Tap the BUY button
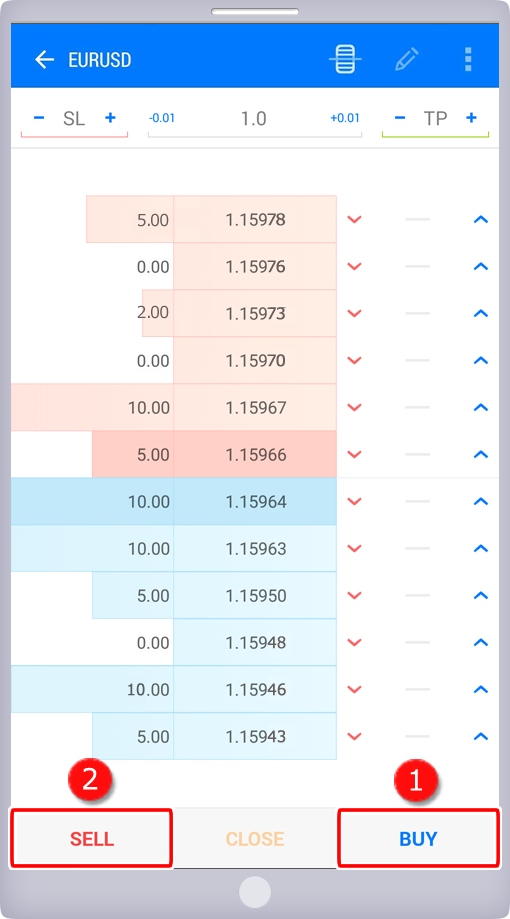This screenshot has width=510, height=919. pos(418,838)
